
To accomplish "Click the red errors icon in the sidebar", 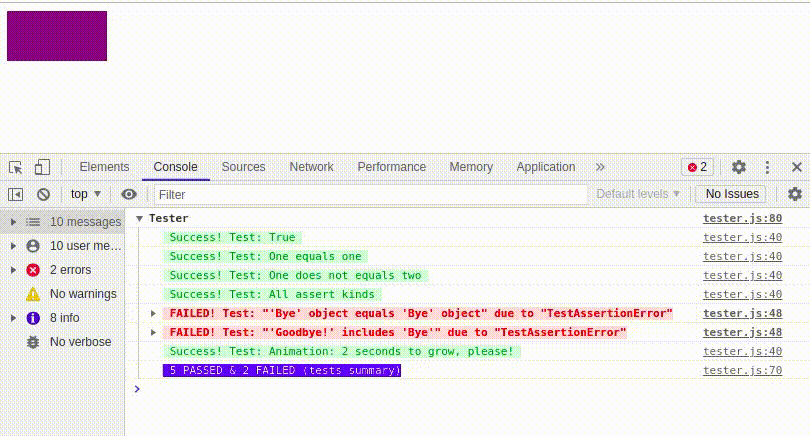I will (x=33, y=270).
